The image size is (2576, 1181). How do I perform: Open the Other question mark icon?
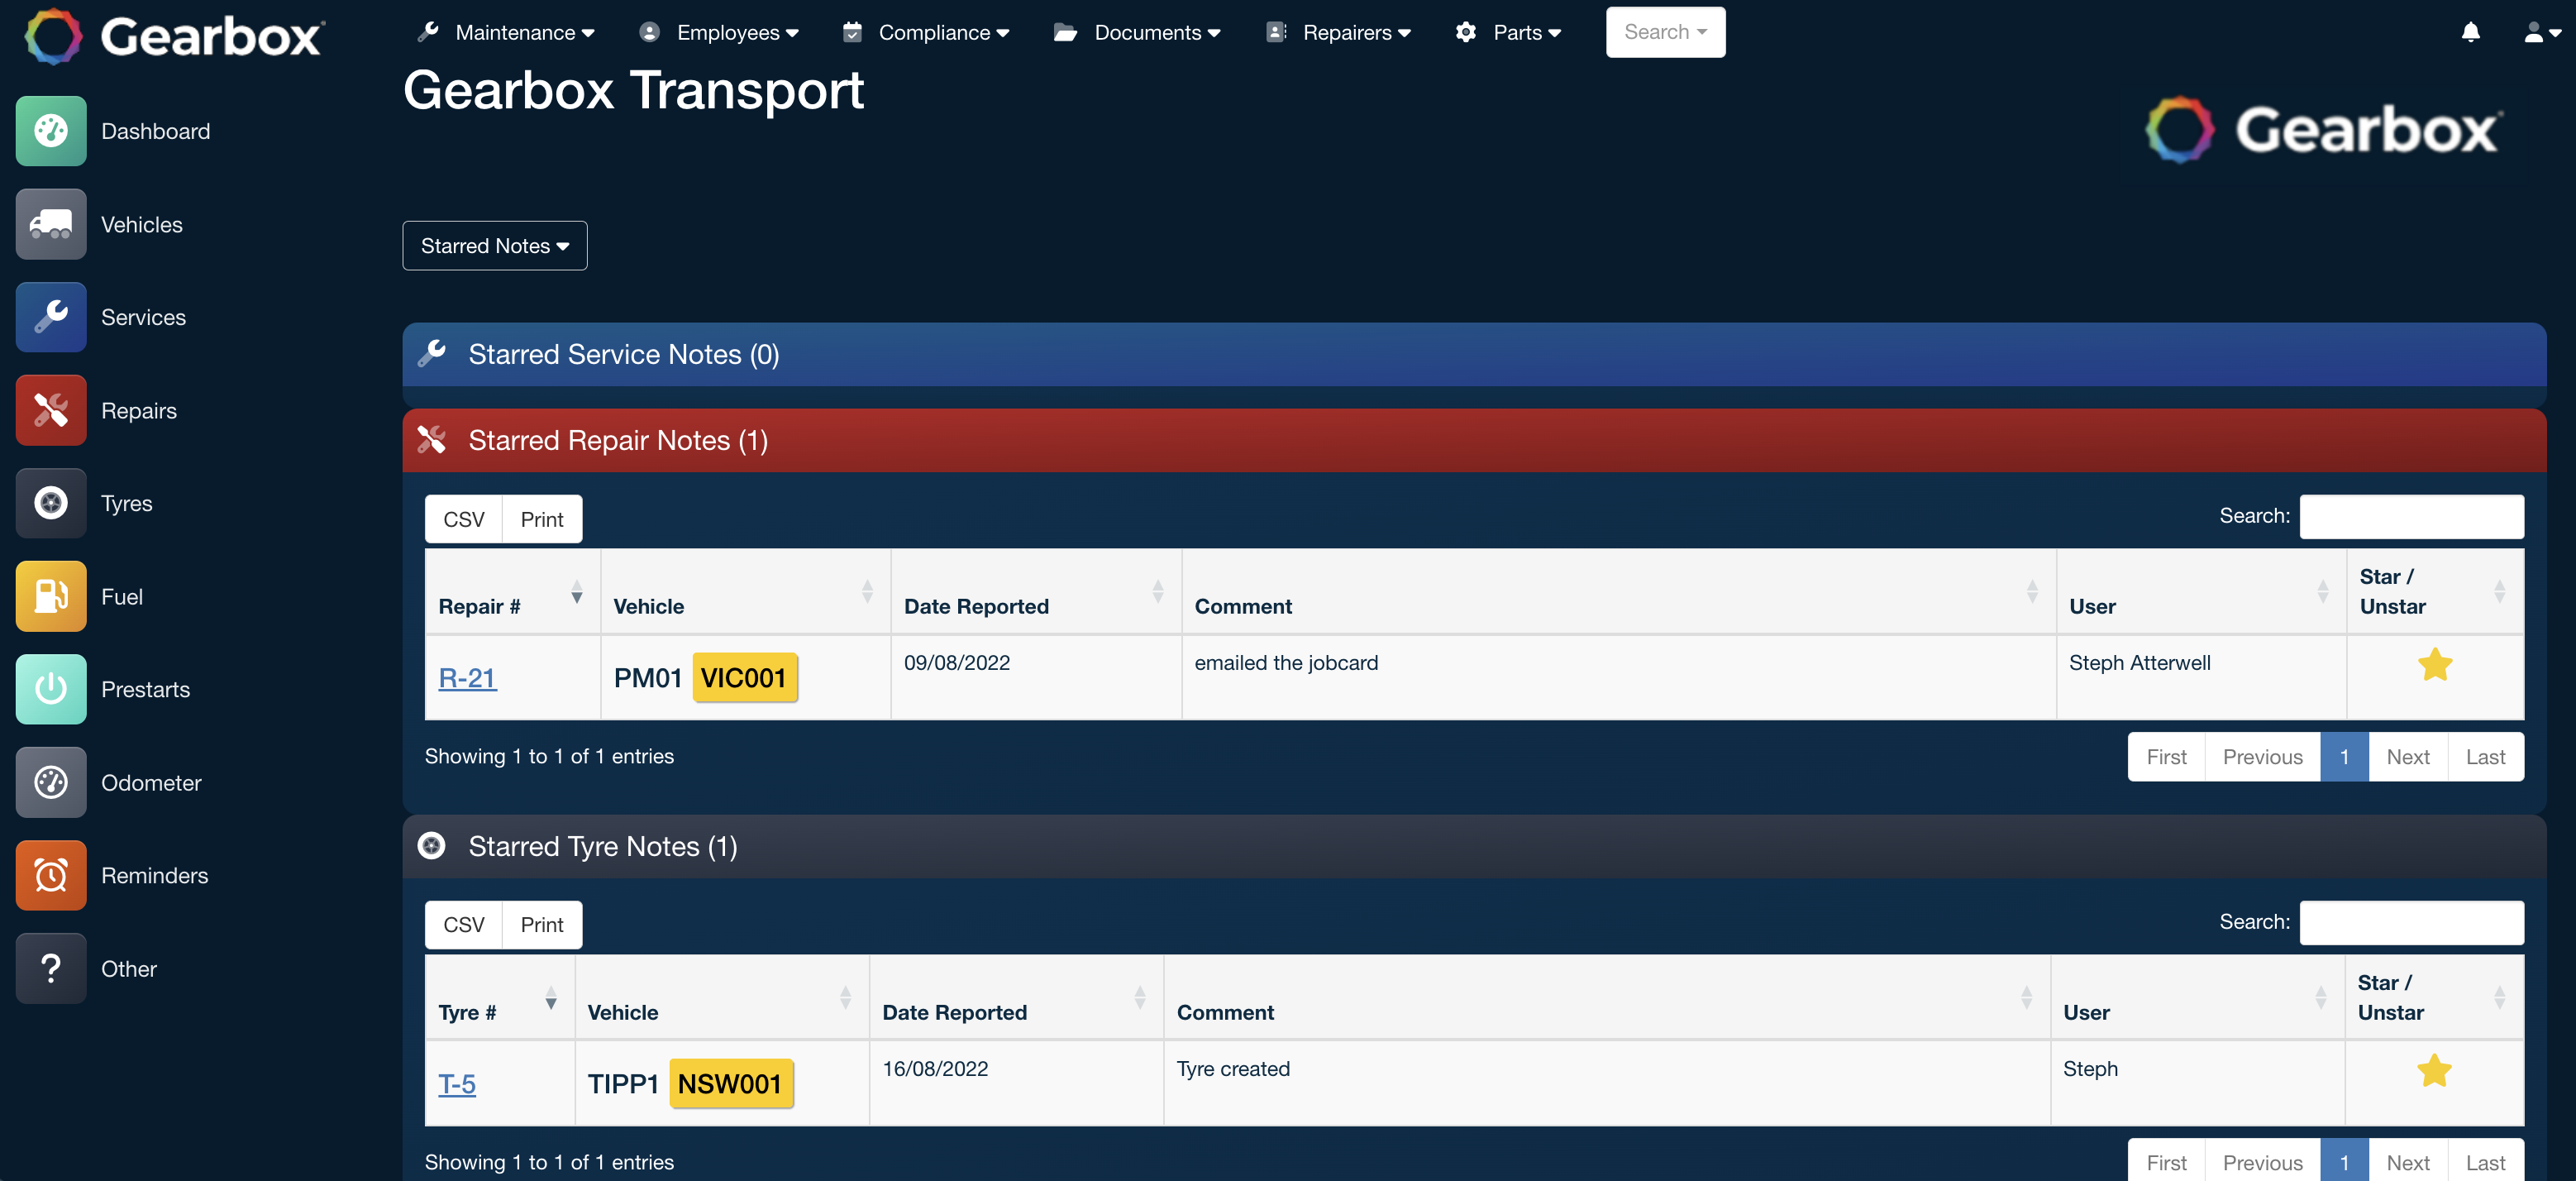point(51,968)
